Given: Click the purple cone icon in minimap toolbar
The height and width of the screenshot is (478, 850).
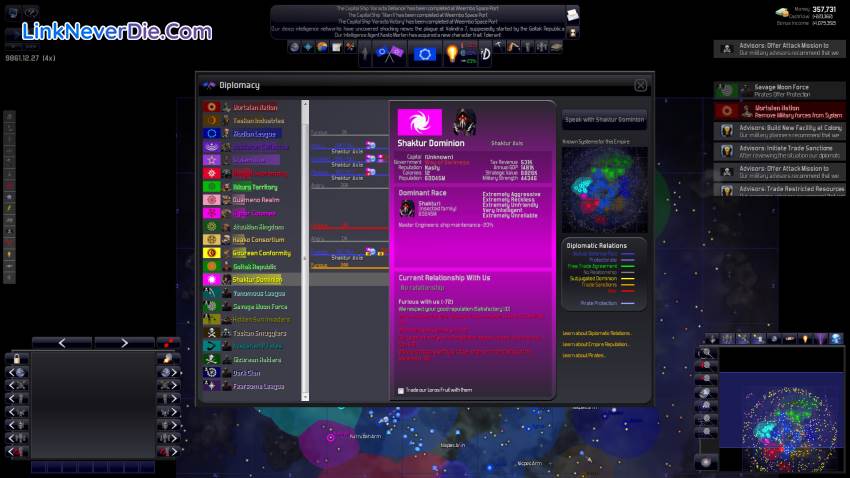Looking at the screenshot, I should point(821,339).
